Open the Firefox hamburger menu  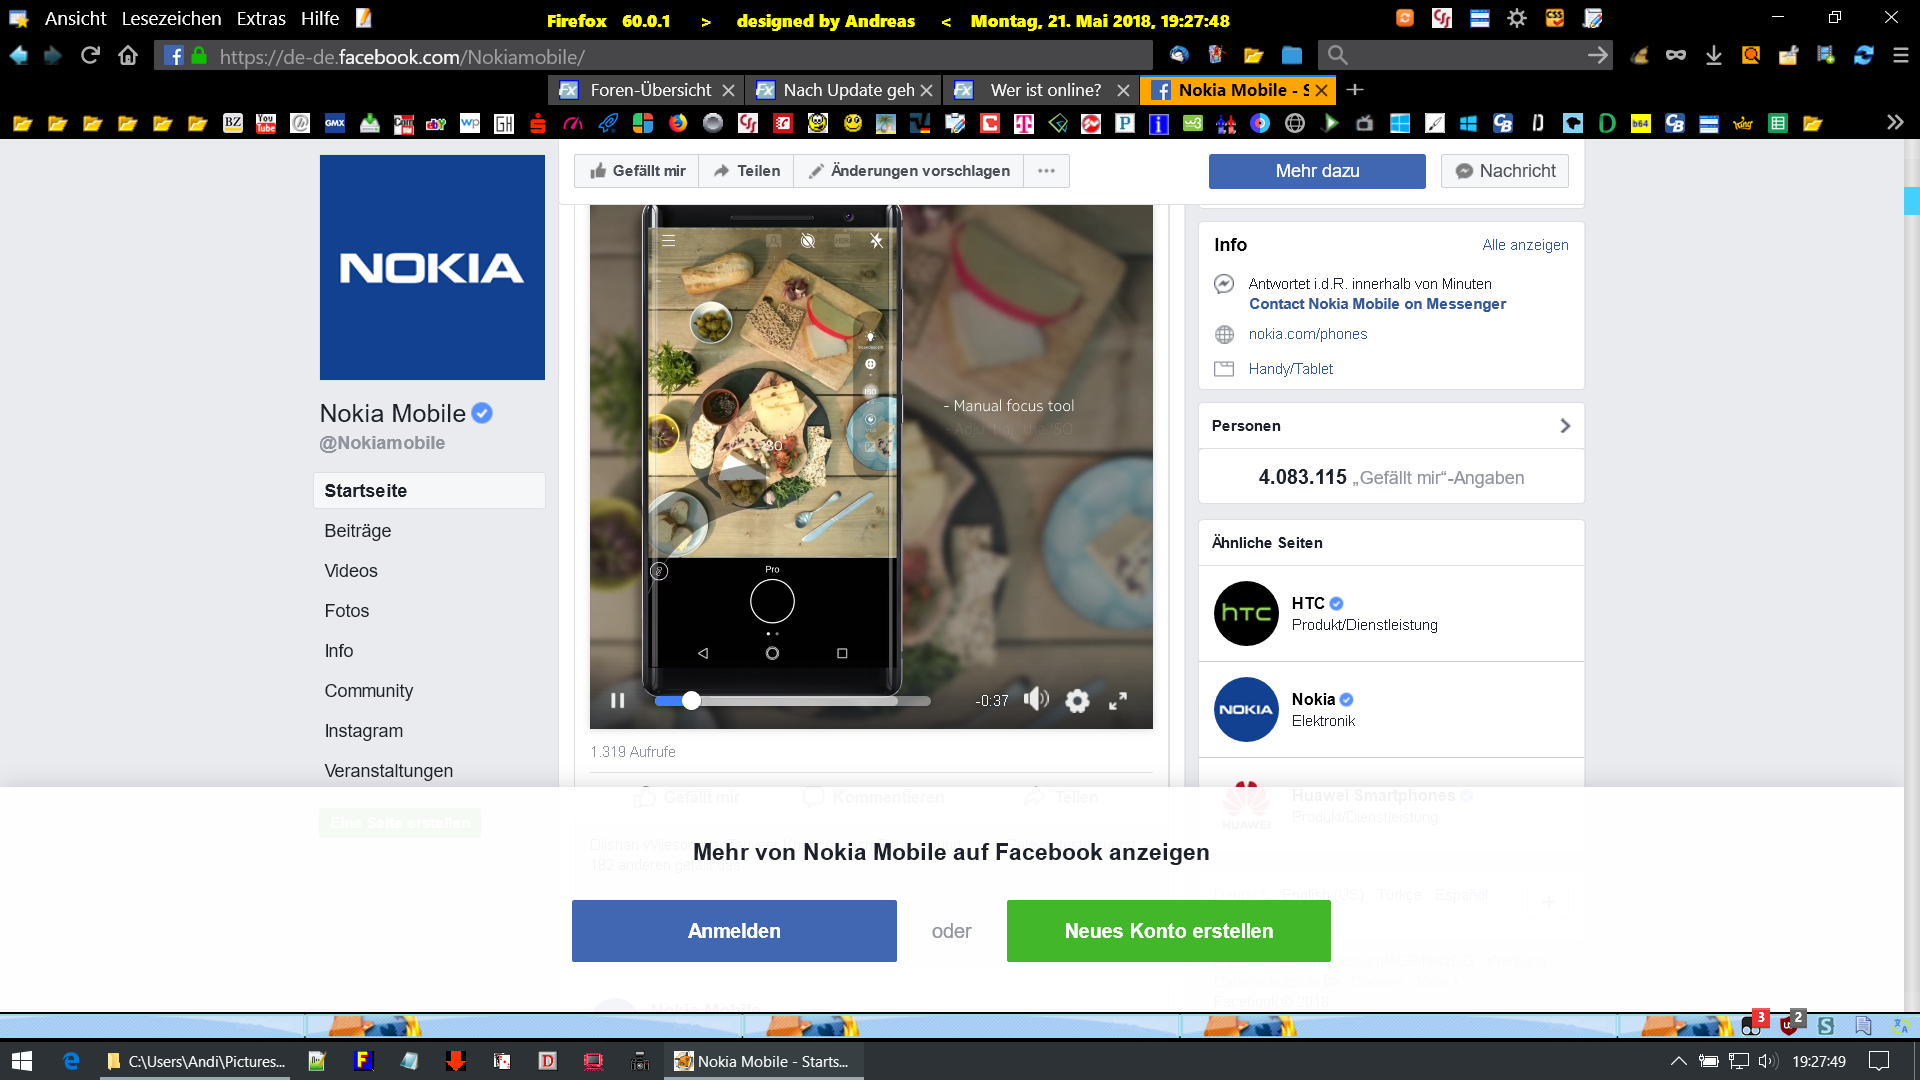1901,56
